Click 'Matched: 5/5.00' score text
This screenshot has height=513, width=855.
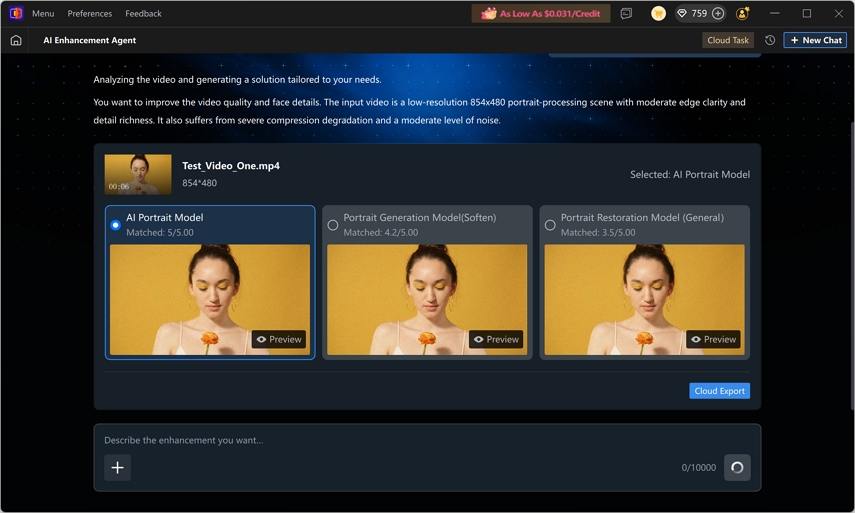160,232
